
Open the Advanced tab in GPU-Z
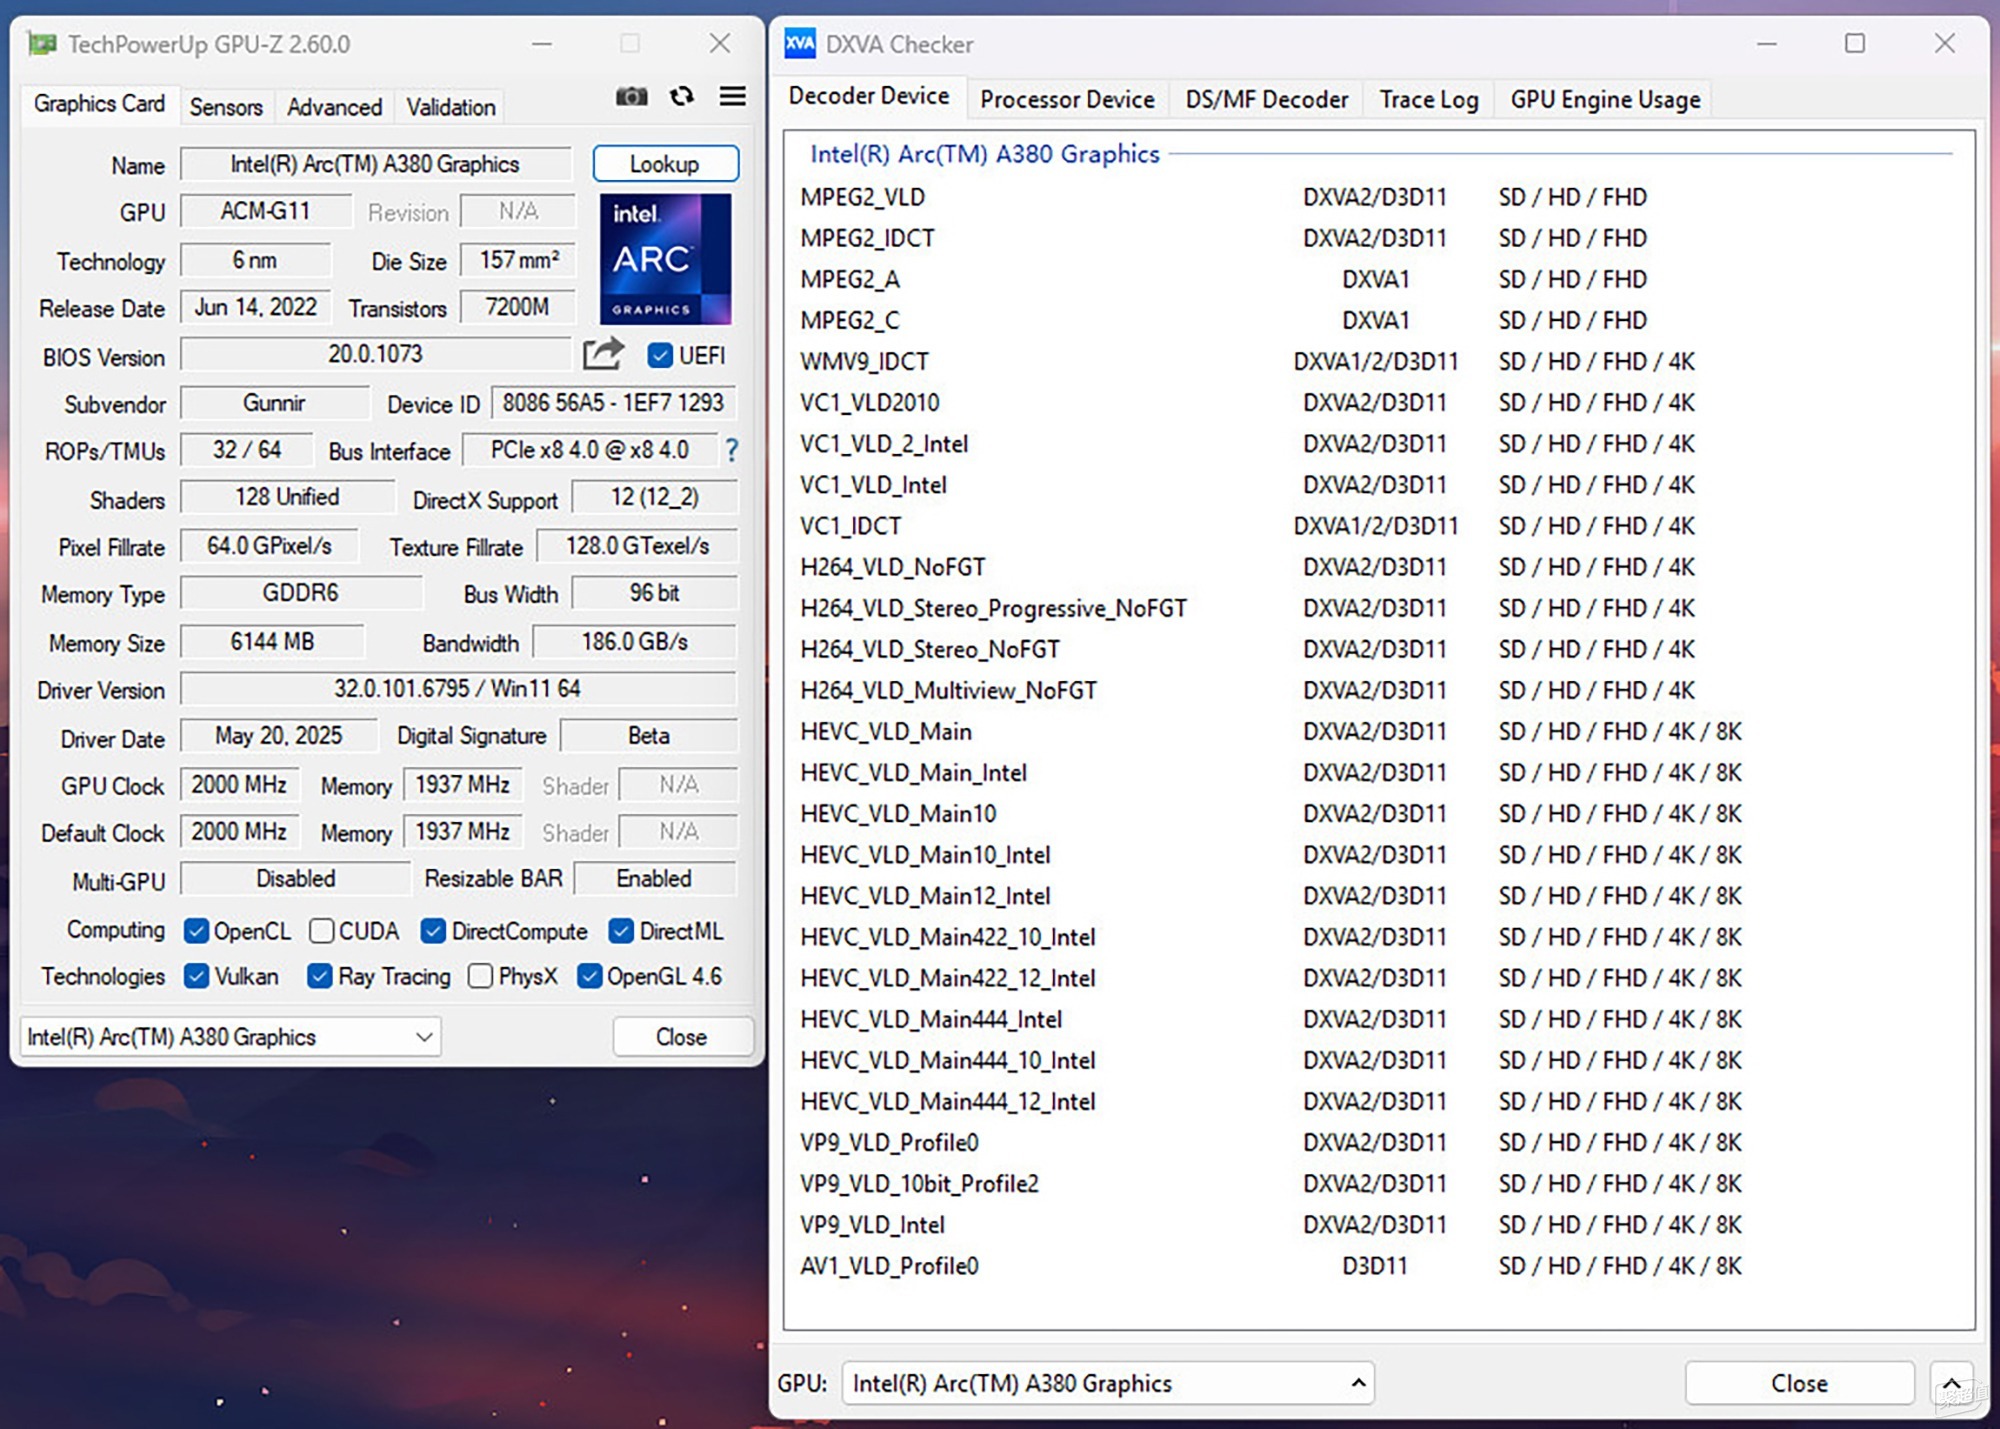(334, 106)
